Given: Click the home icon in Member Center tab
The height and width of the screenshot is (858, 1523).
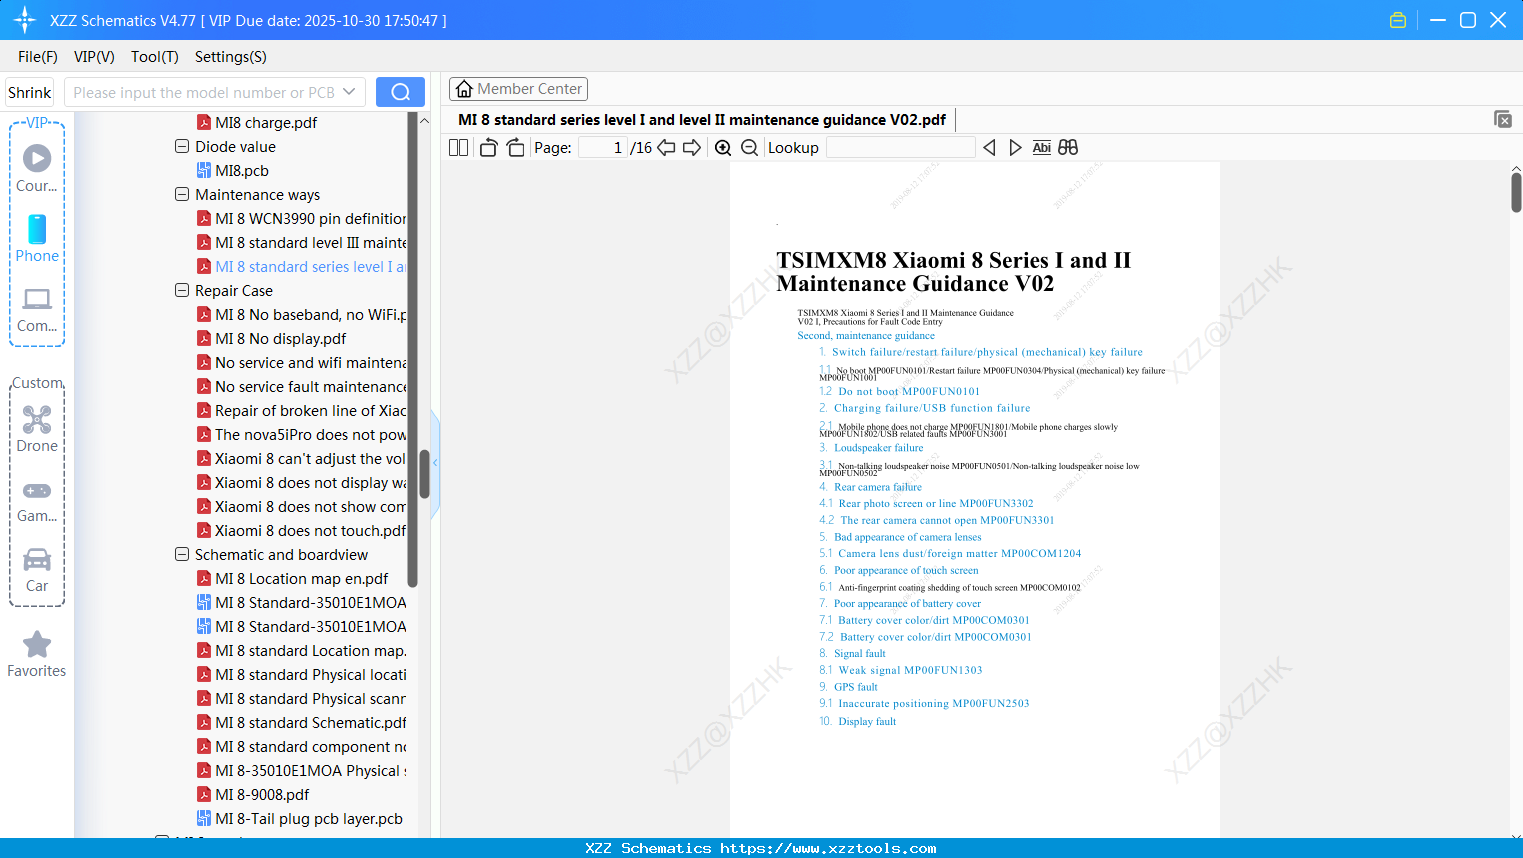Looking at the screenshot, I should click(464, 89).
